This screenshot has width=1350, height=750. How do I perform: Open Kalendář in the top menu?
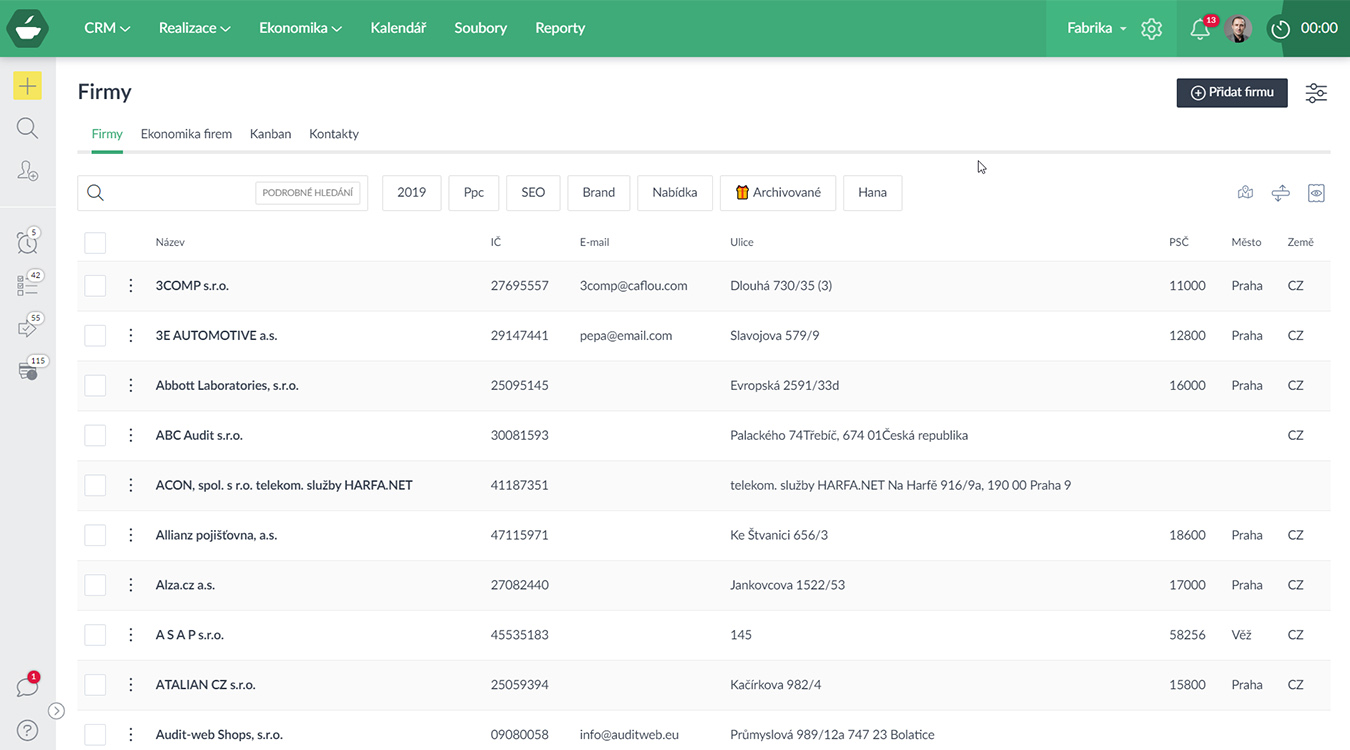398,28
